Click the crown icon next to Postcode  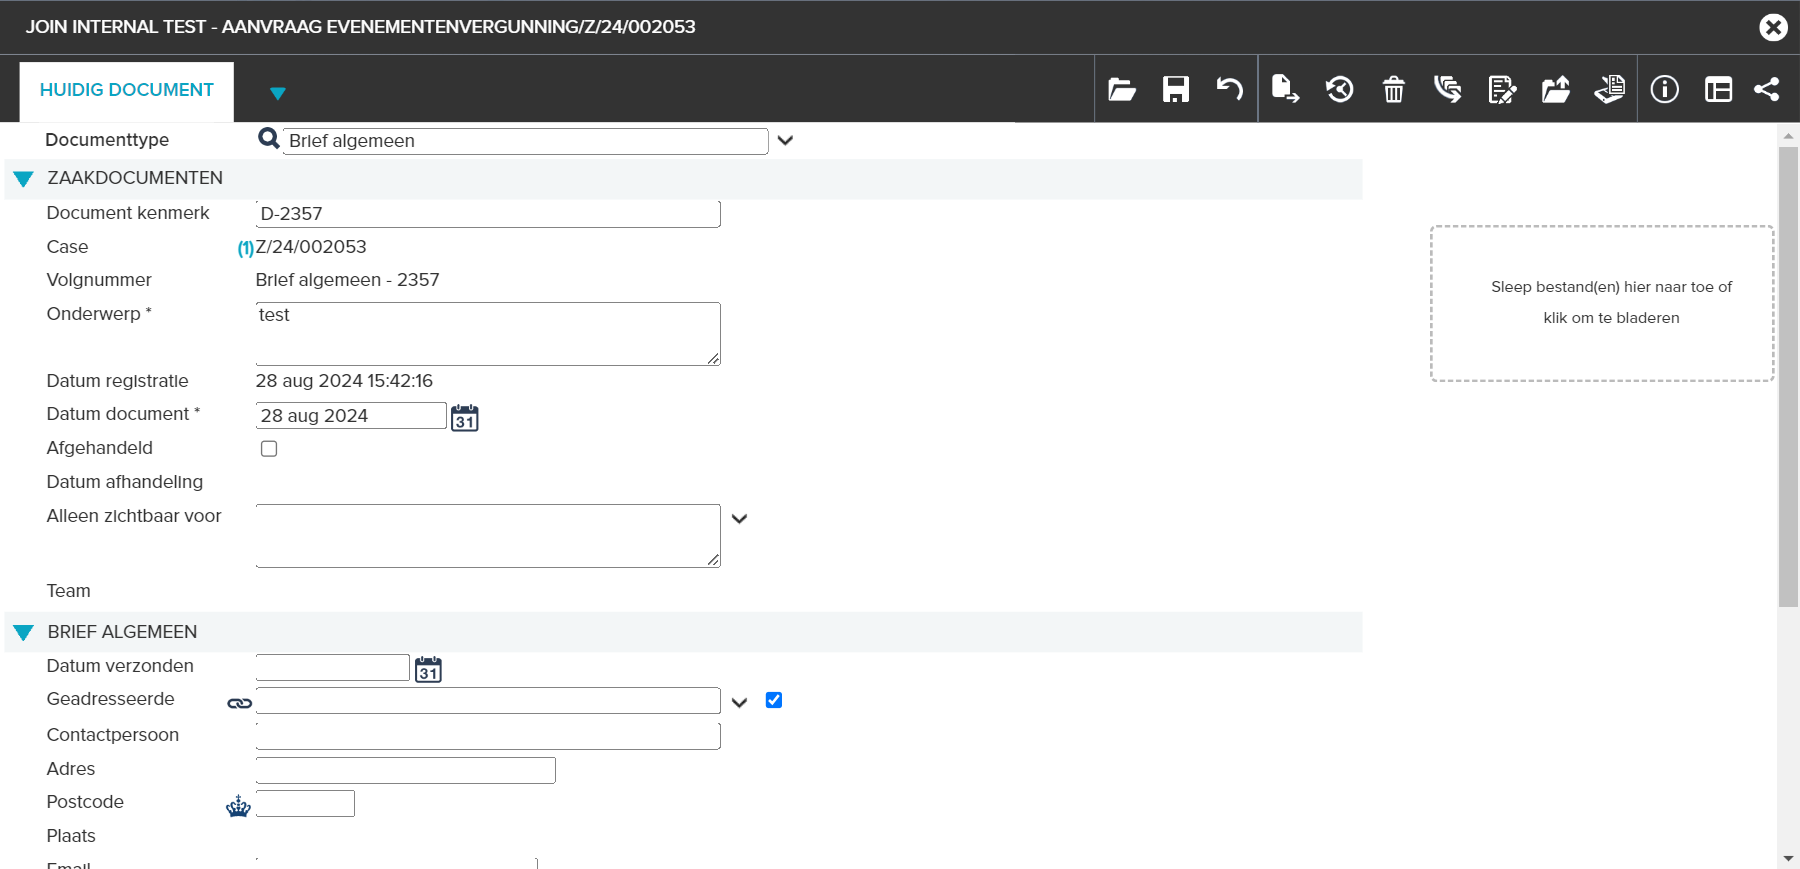(238, 806)
